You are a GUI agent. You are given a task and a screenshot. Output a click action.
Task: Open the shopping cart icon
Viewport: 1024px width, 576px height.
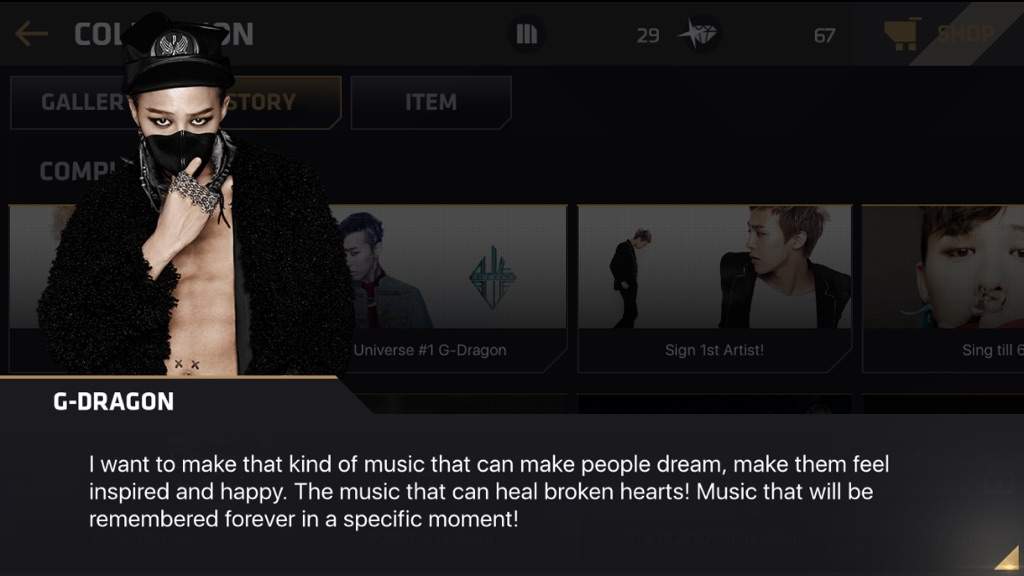click(903, 35)
